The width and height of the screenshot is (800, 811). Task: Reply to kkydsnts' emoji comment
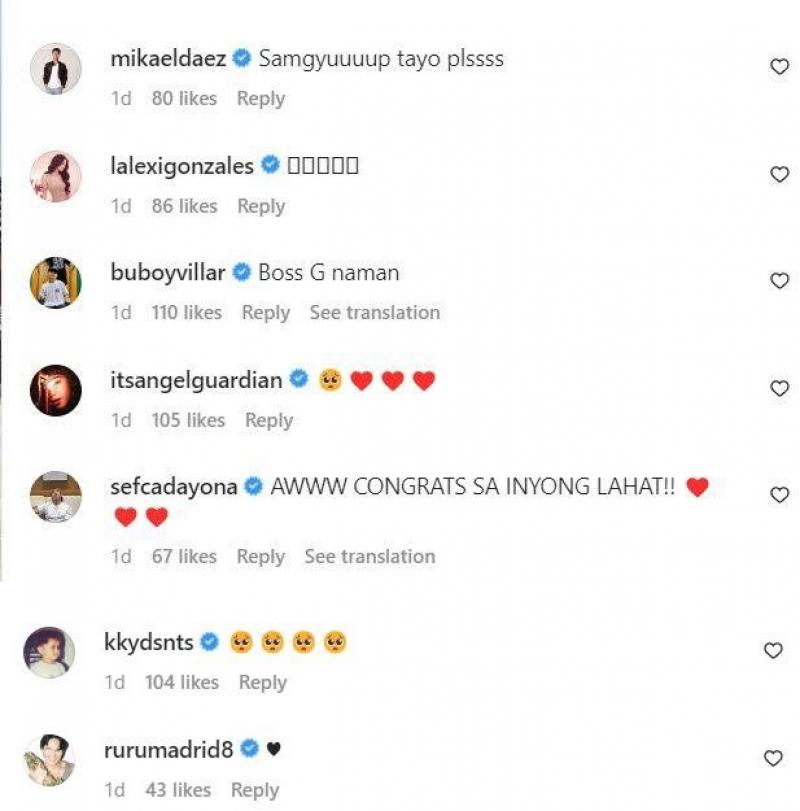tap(262, 682)
